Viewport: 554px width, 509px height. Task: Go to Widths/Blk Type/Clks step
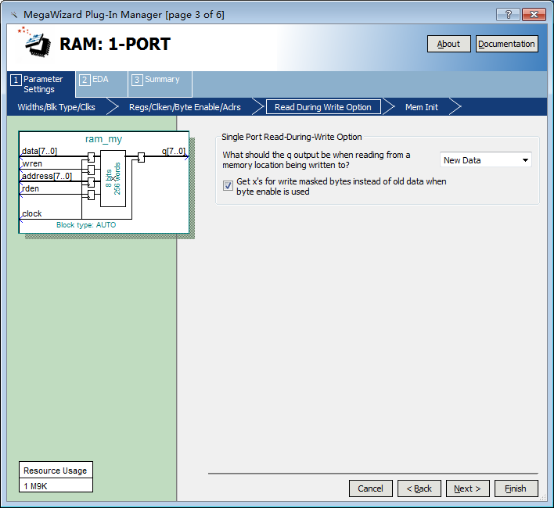coord(56,107)
